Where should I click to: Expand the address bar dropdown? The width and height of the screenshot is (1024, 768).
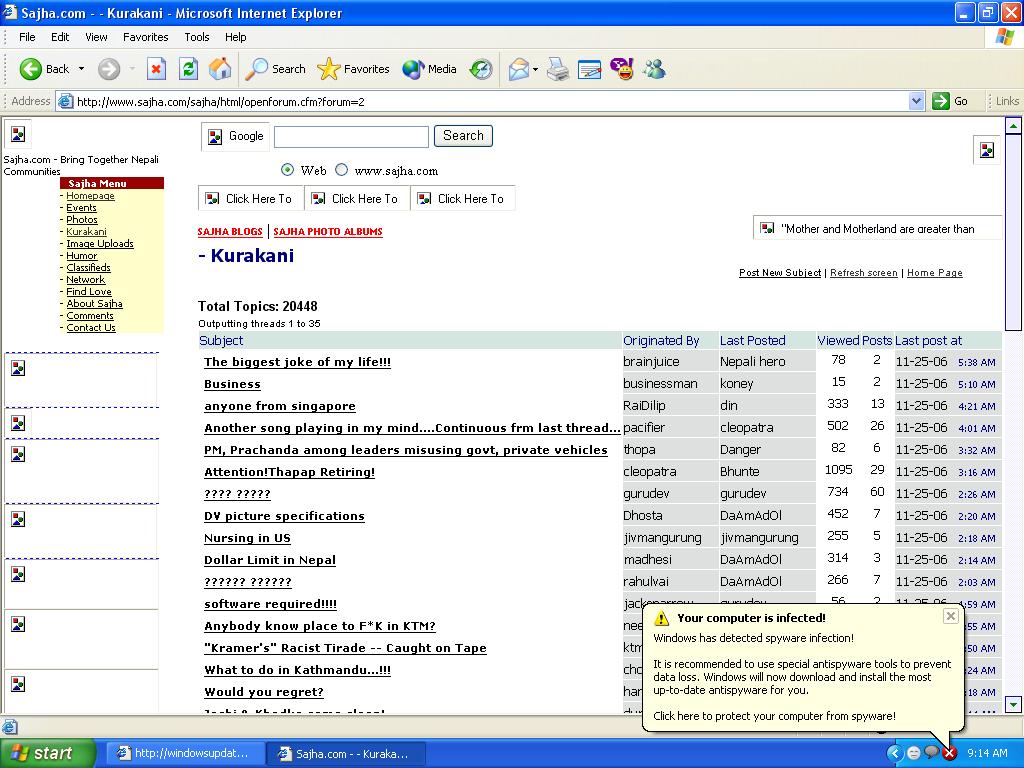pos(916,101)
